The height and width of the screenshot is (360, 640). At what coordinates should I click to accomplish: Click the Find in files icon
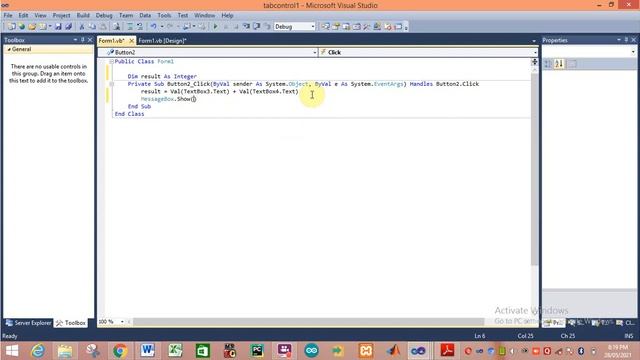tap(117, 27)
